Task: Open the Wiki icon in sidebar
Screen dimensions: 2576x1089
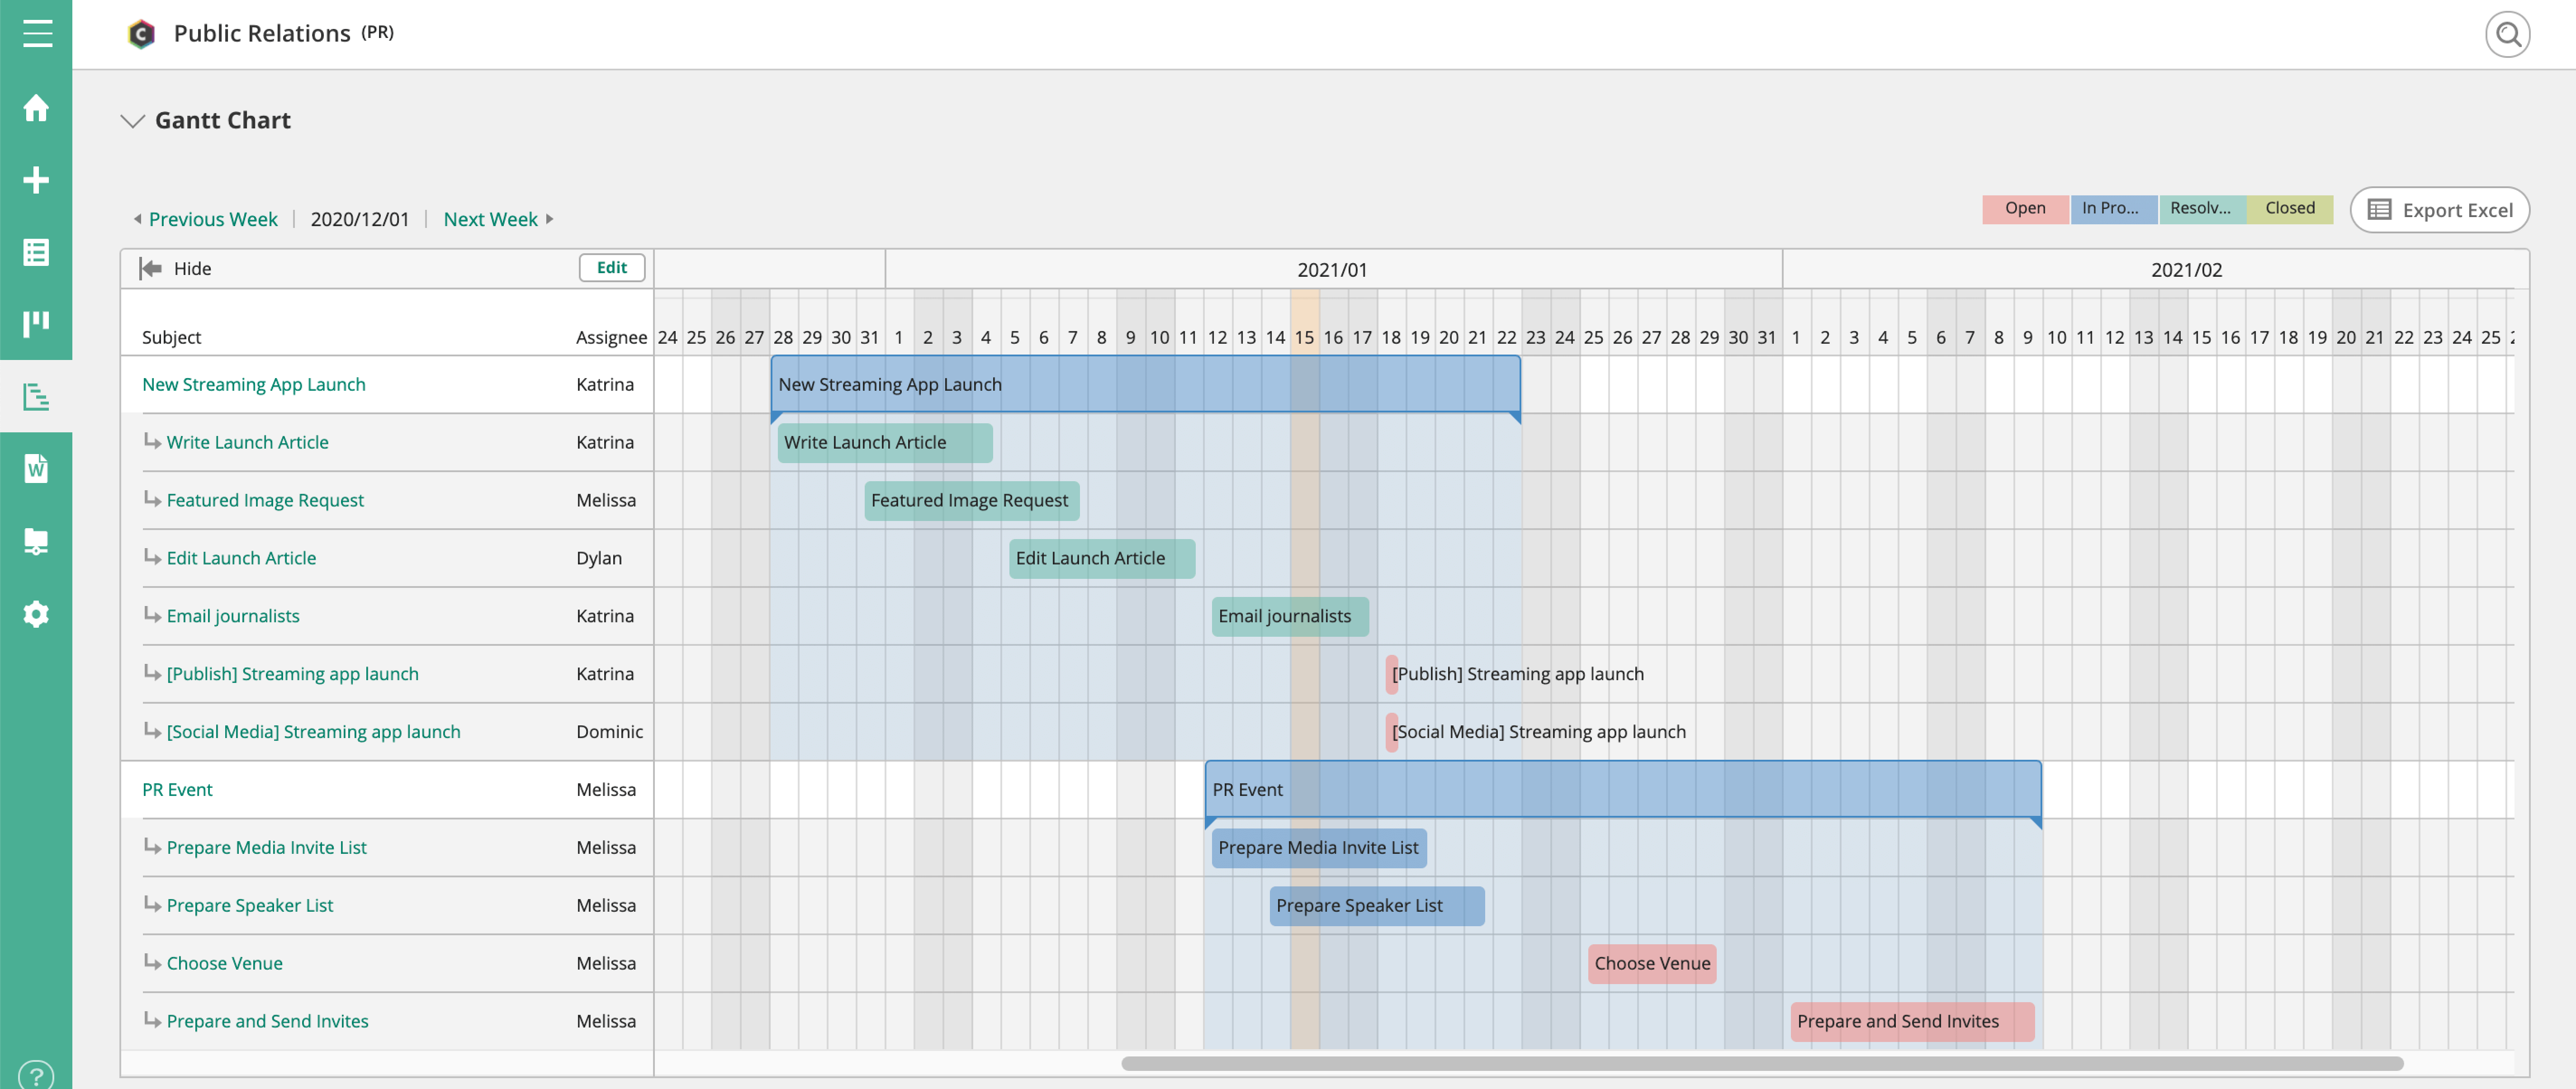Action: (36, 468)
